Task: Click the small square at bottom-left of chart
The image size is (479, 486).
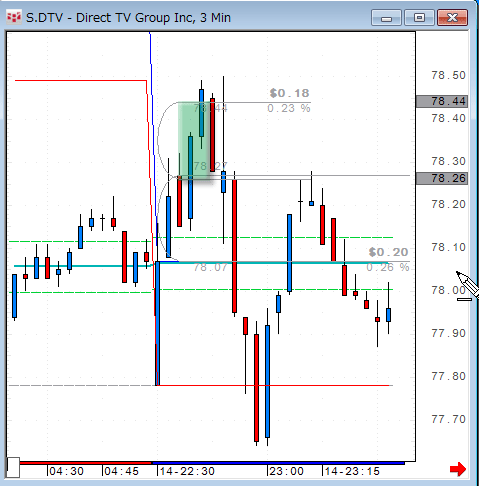Action: [x=13, y=467]
